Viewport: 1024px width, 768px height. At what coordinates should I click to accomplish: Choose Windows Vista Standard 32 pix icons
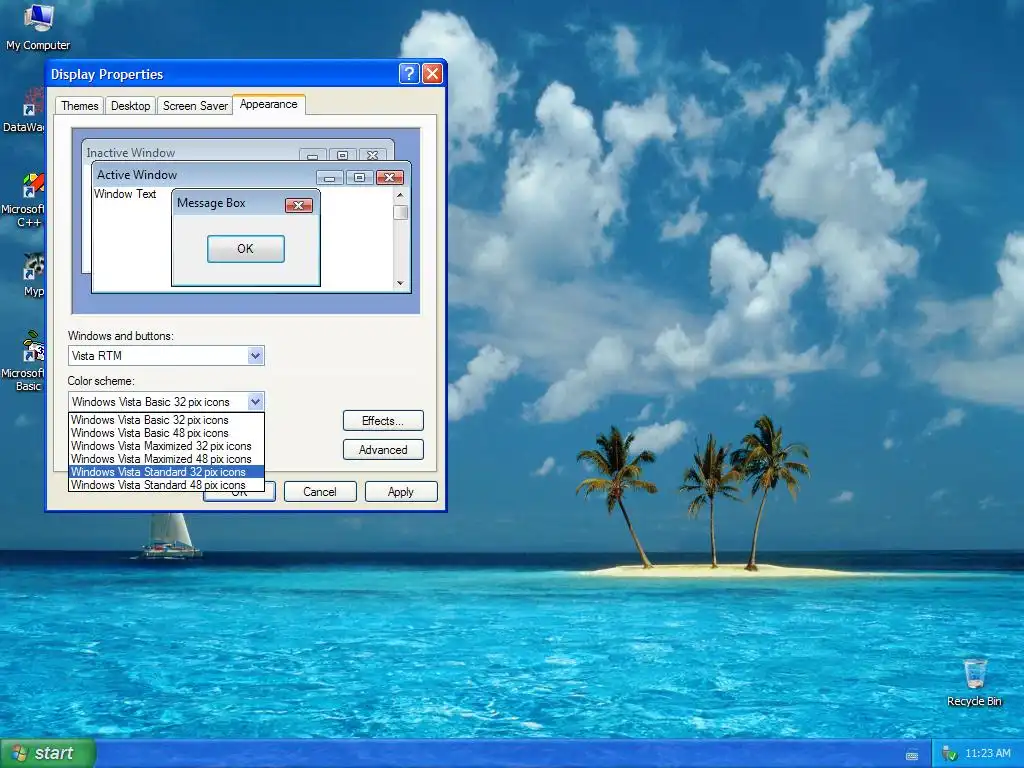[166, 472]
